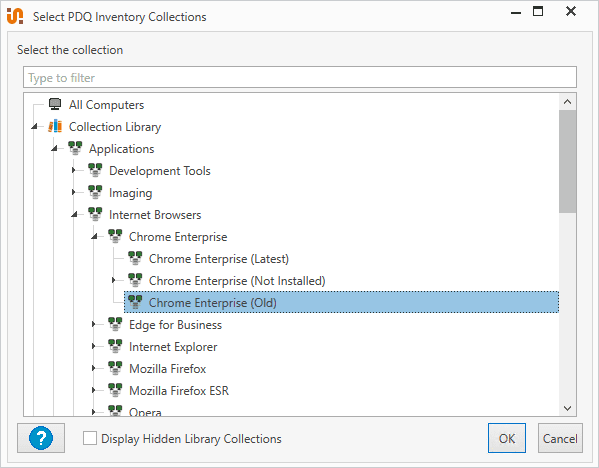Screen dimensions: 599x468
Task: Collapse the Chrome Enterprise node
Action: [x=94, y=236]
